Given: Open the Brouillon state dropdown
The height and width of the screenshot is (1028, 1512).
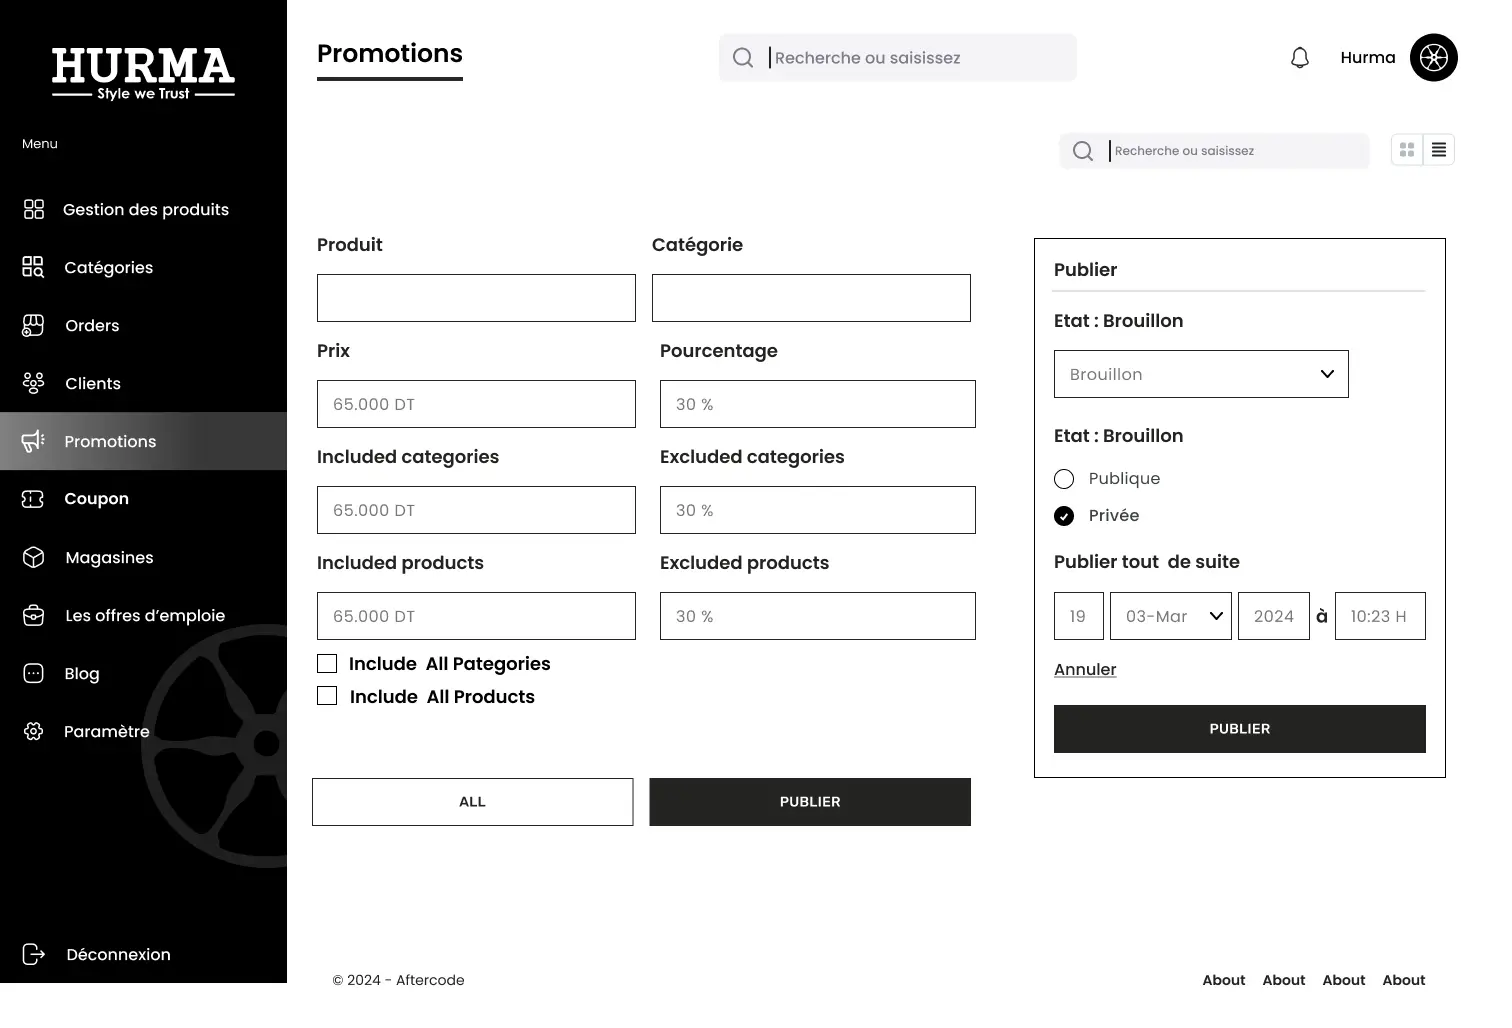Looking at the screenshot, I should (1200, 374).
